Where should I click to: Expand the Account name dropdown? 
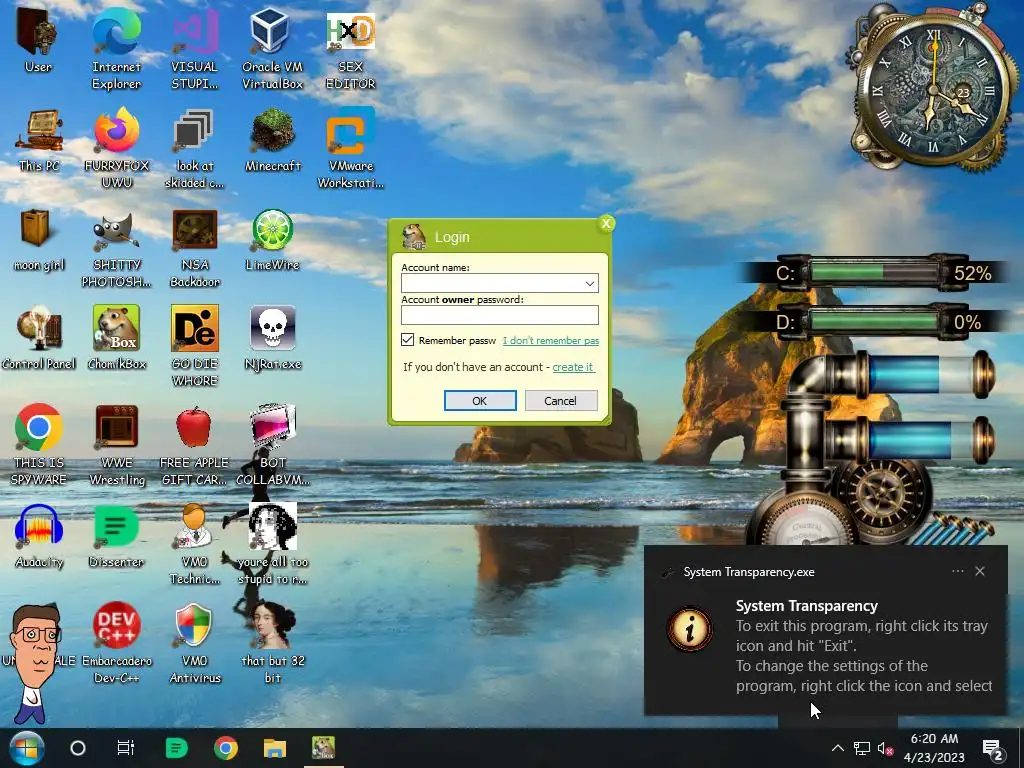tap(589, 283)
